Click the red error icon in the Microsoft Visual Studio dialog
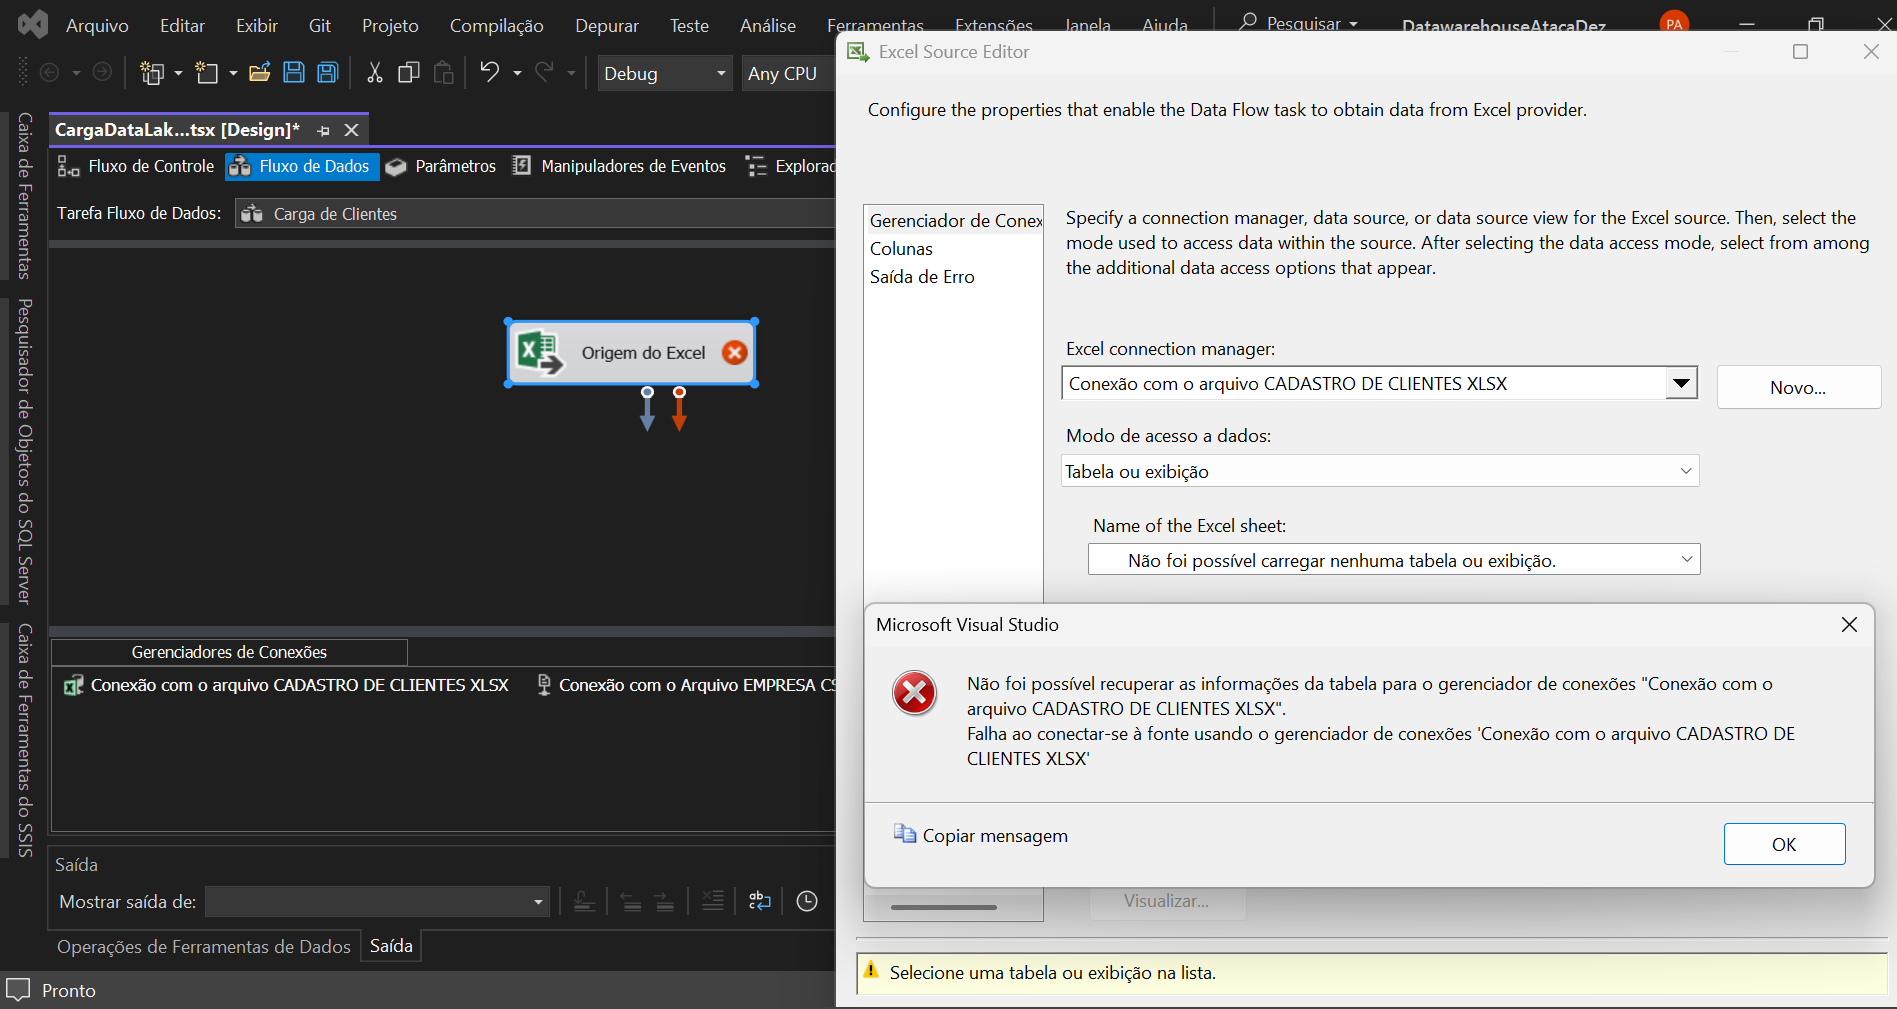1897x1009 pixels. click(x=914, y=693)
